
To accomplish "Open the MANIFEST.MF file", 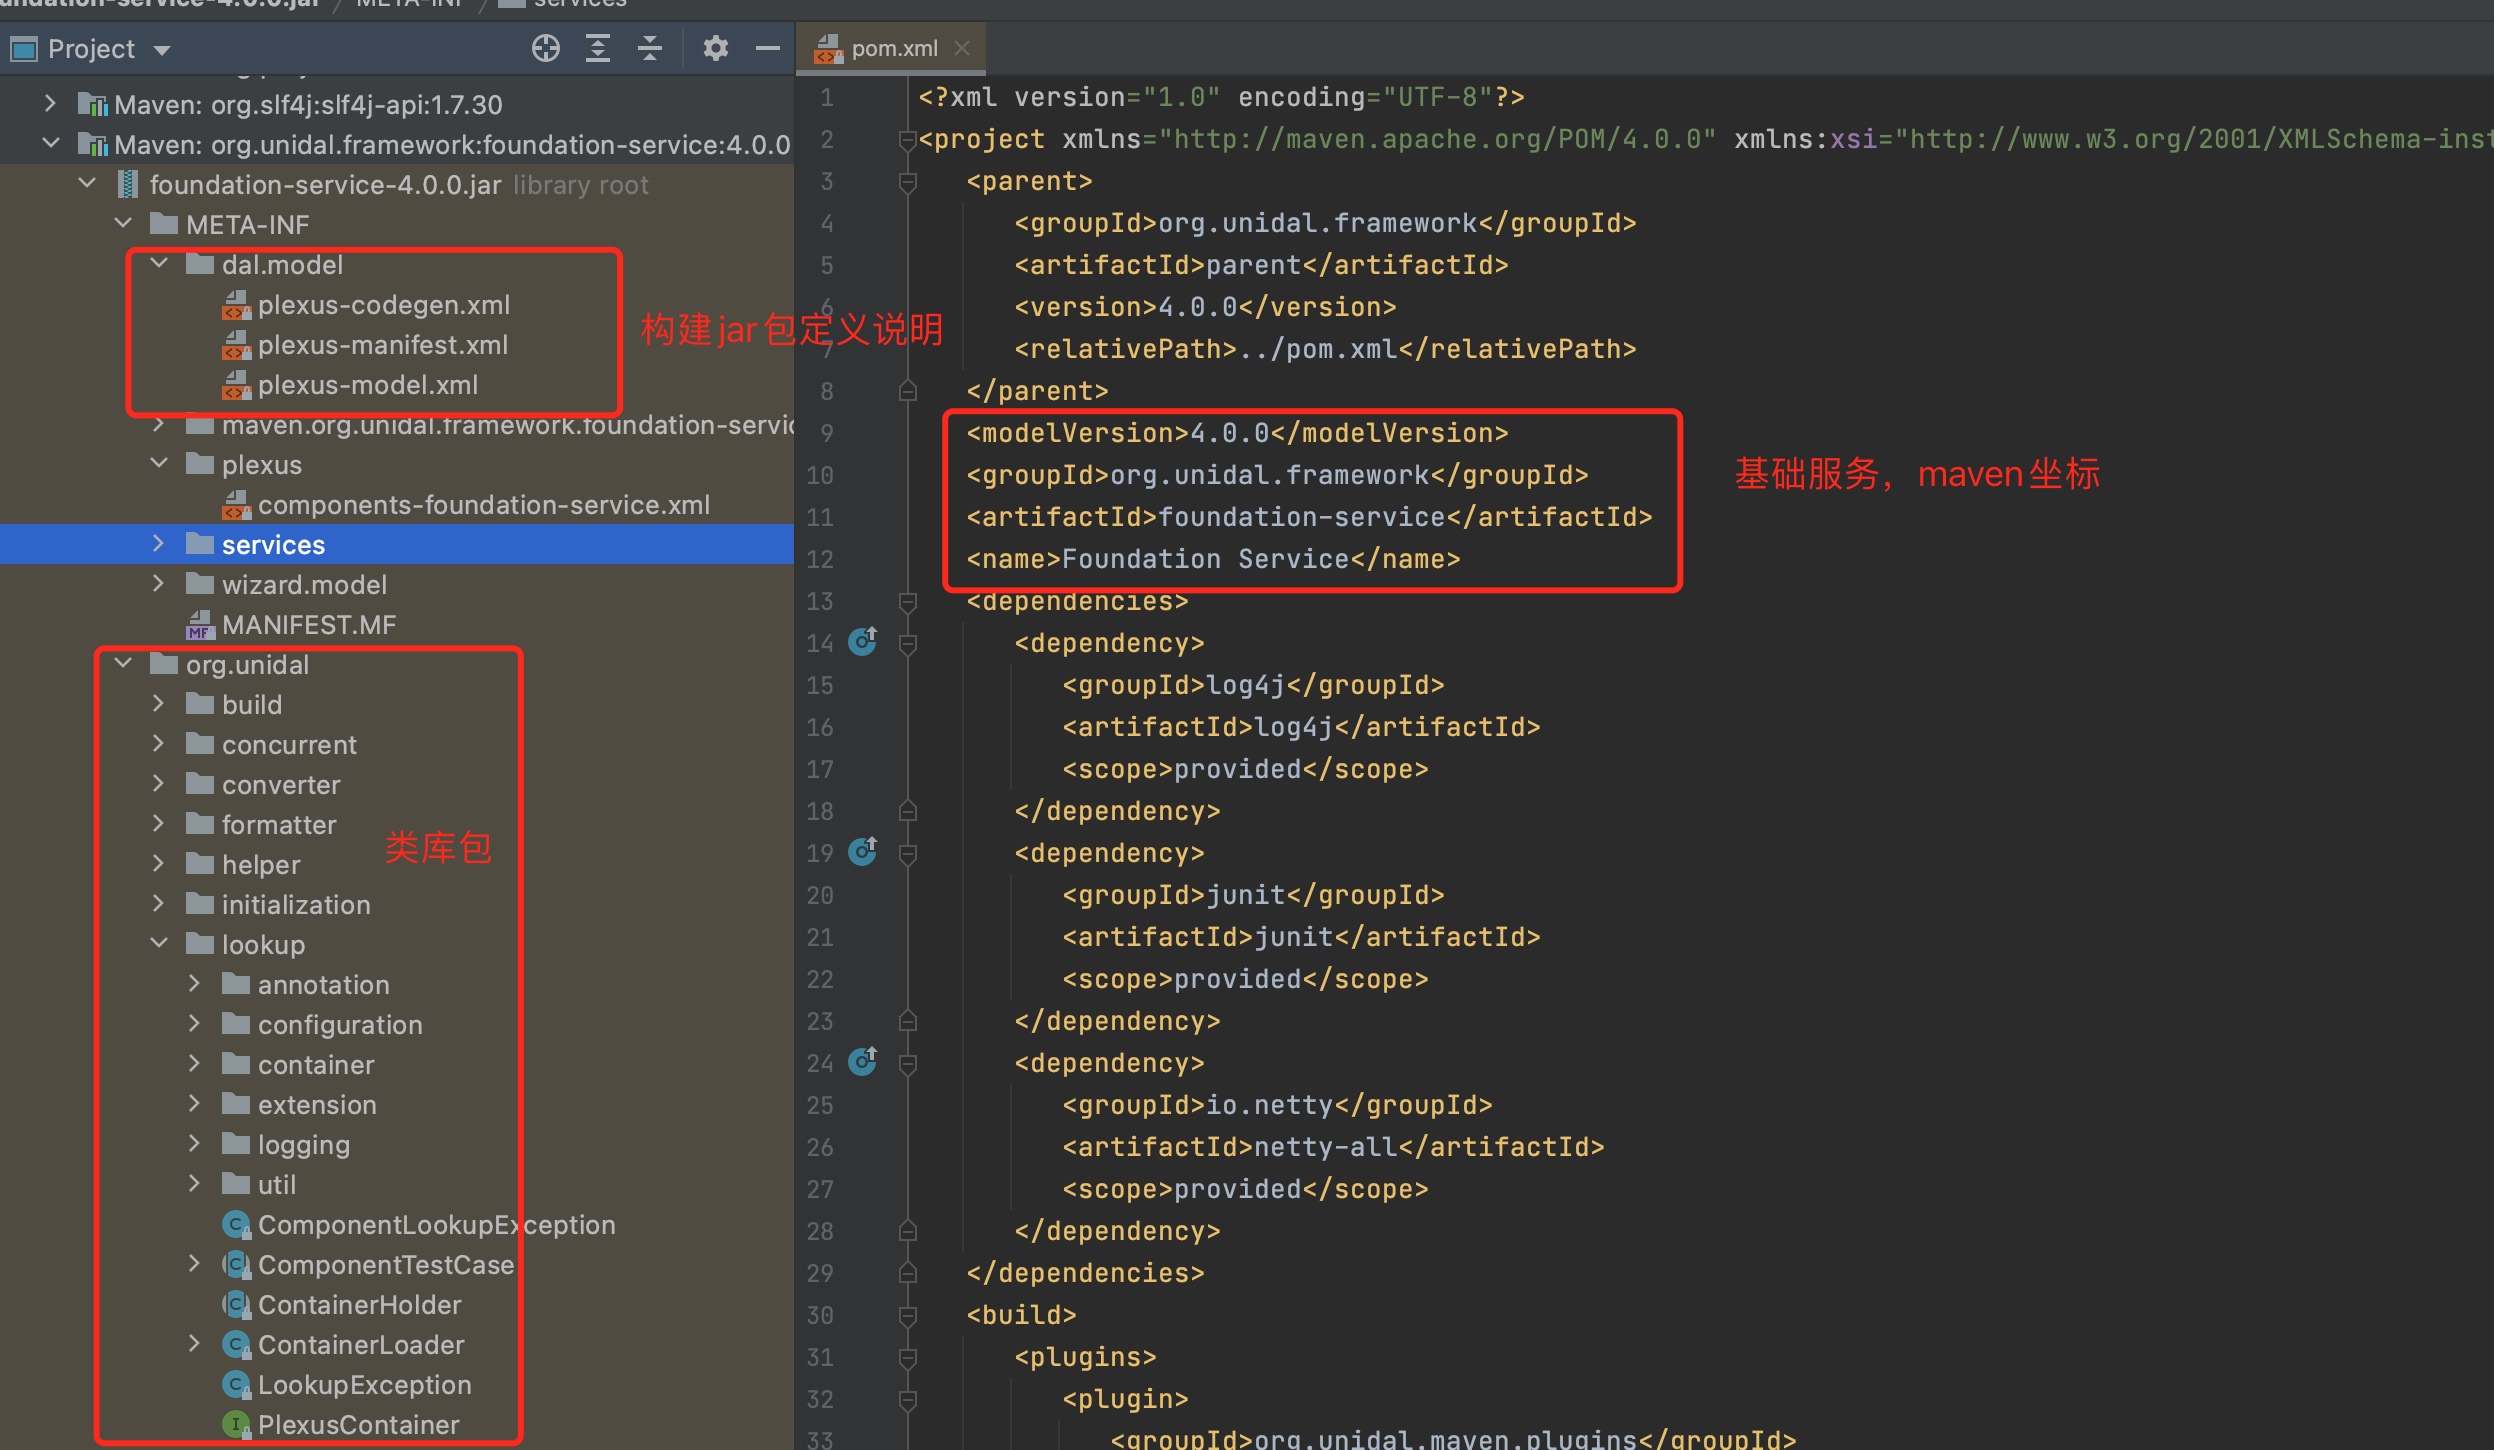I will click(308, 625).
